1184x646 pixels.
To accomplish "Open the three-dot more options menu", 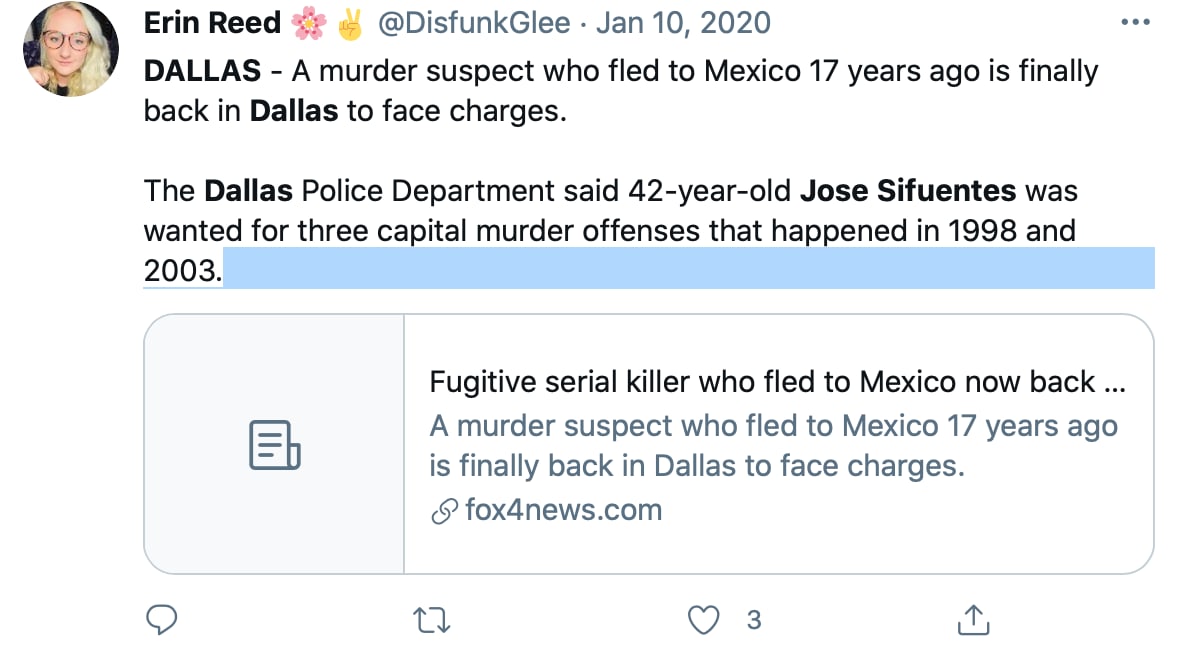I will pyautogui.click(x=1136, y=23).
